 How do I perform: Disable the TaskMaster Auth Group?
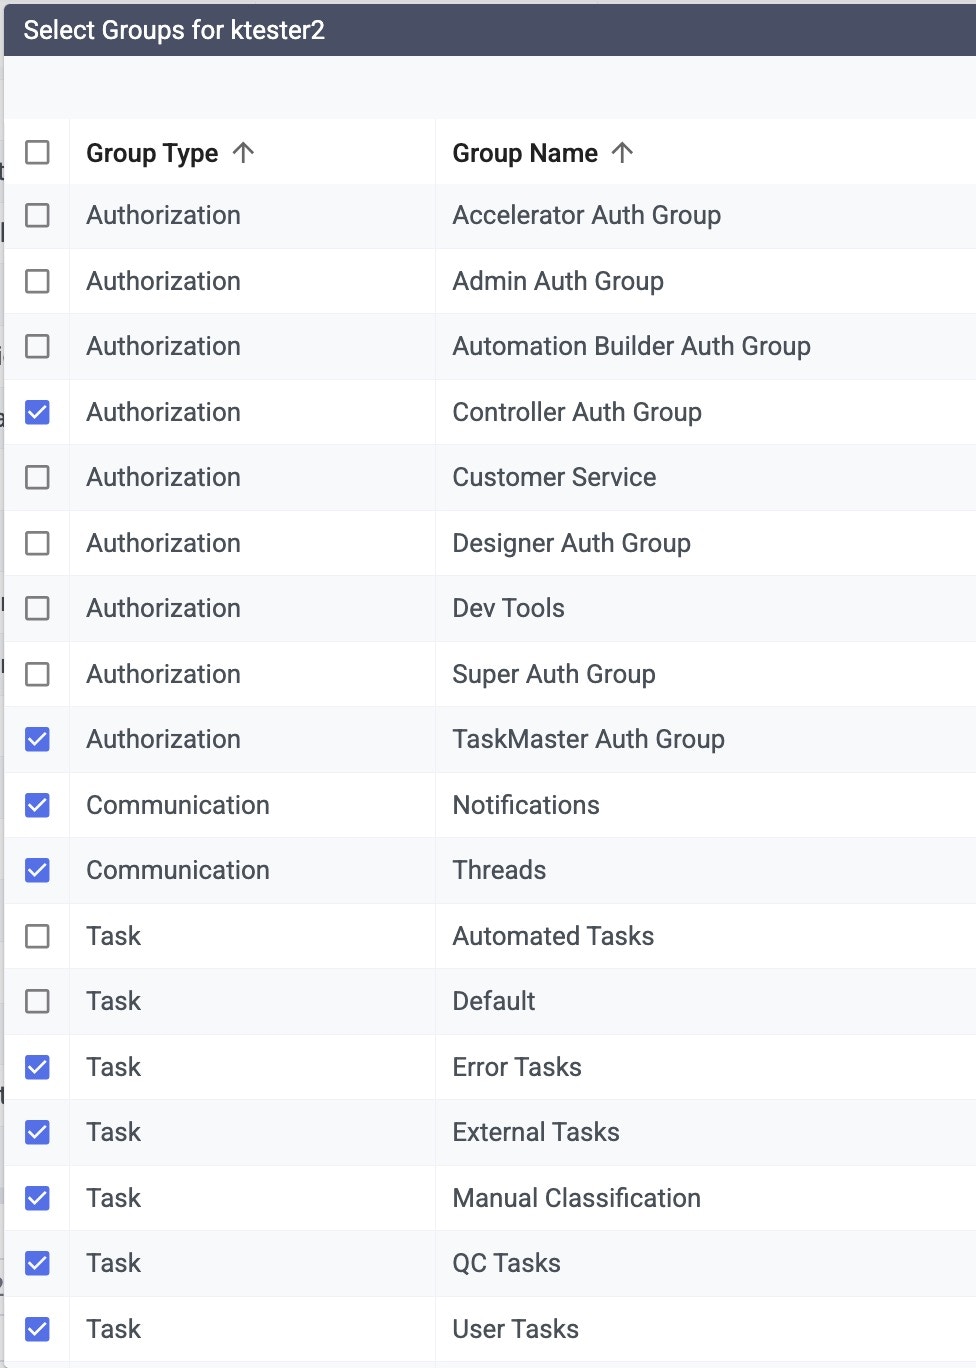pos(37,739)
